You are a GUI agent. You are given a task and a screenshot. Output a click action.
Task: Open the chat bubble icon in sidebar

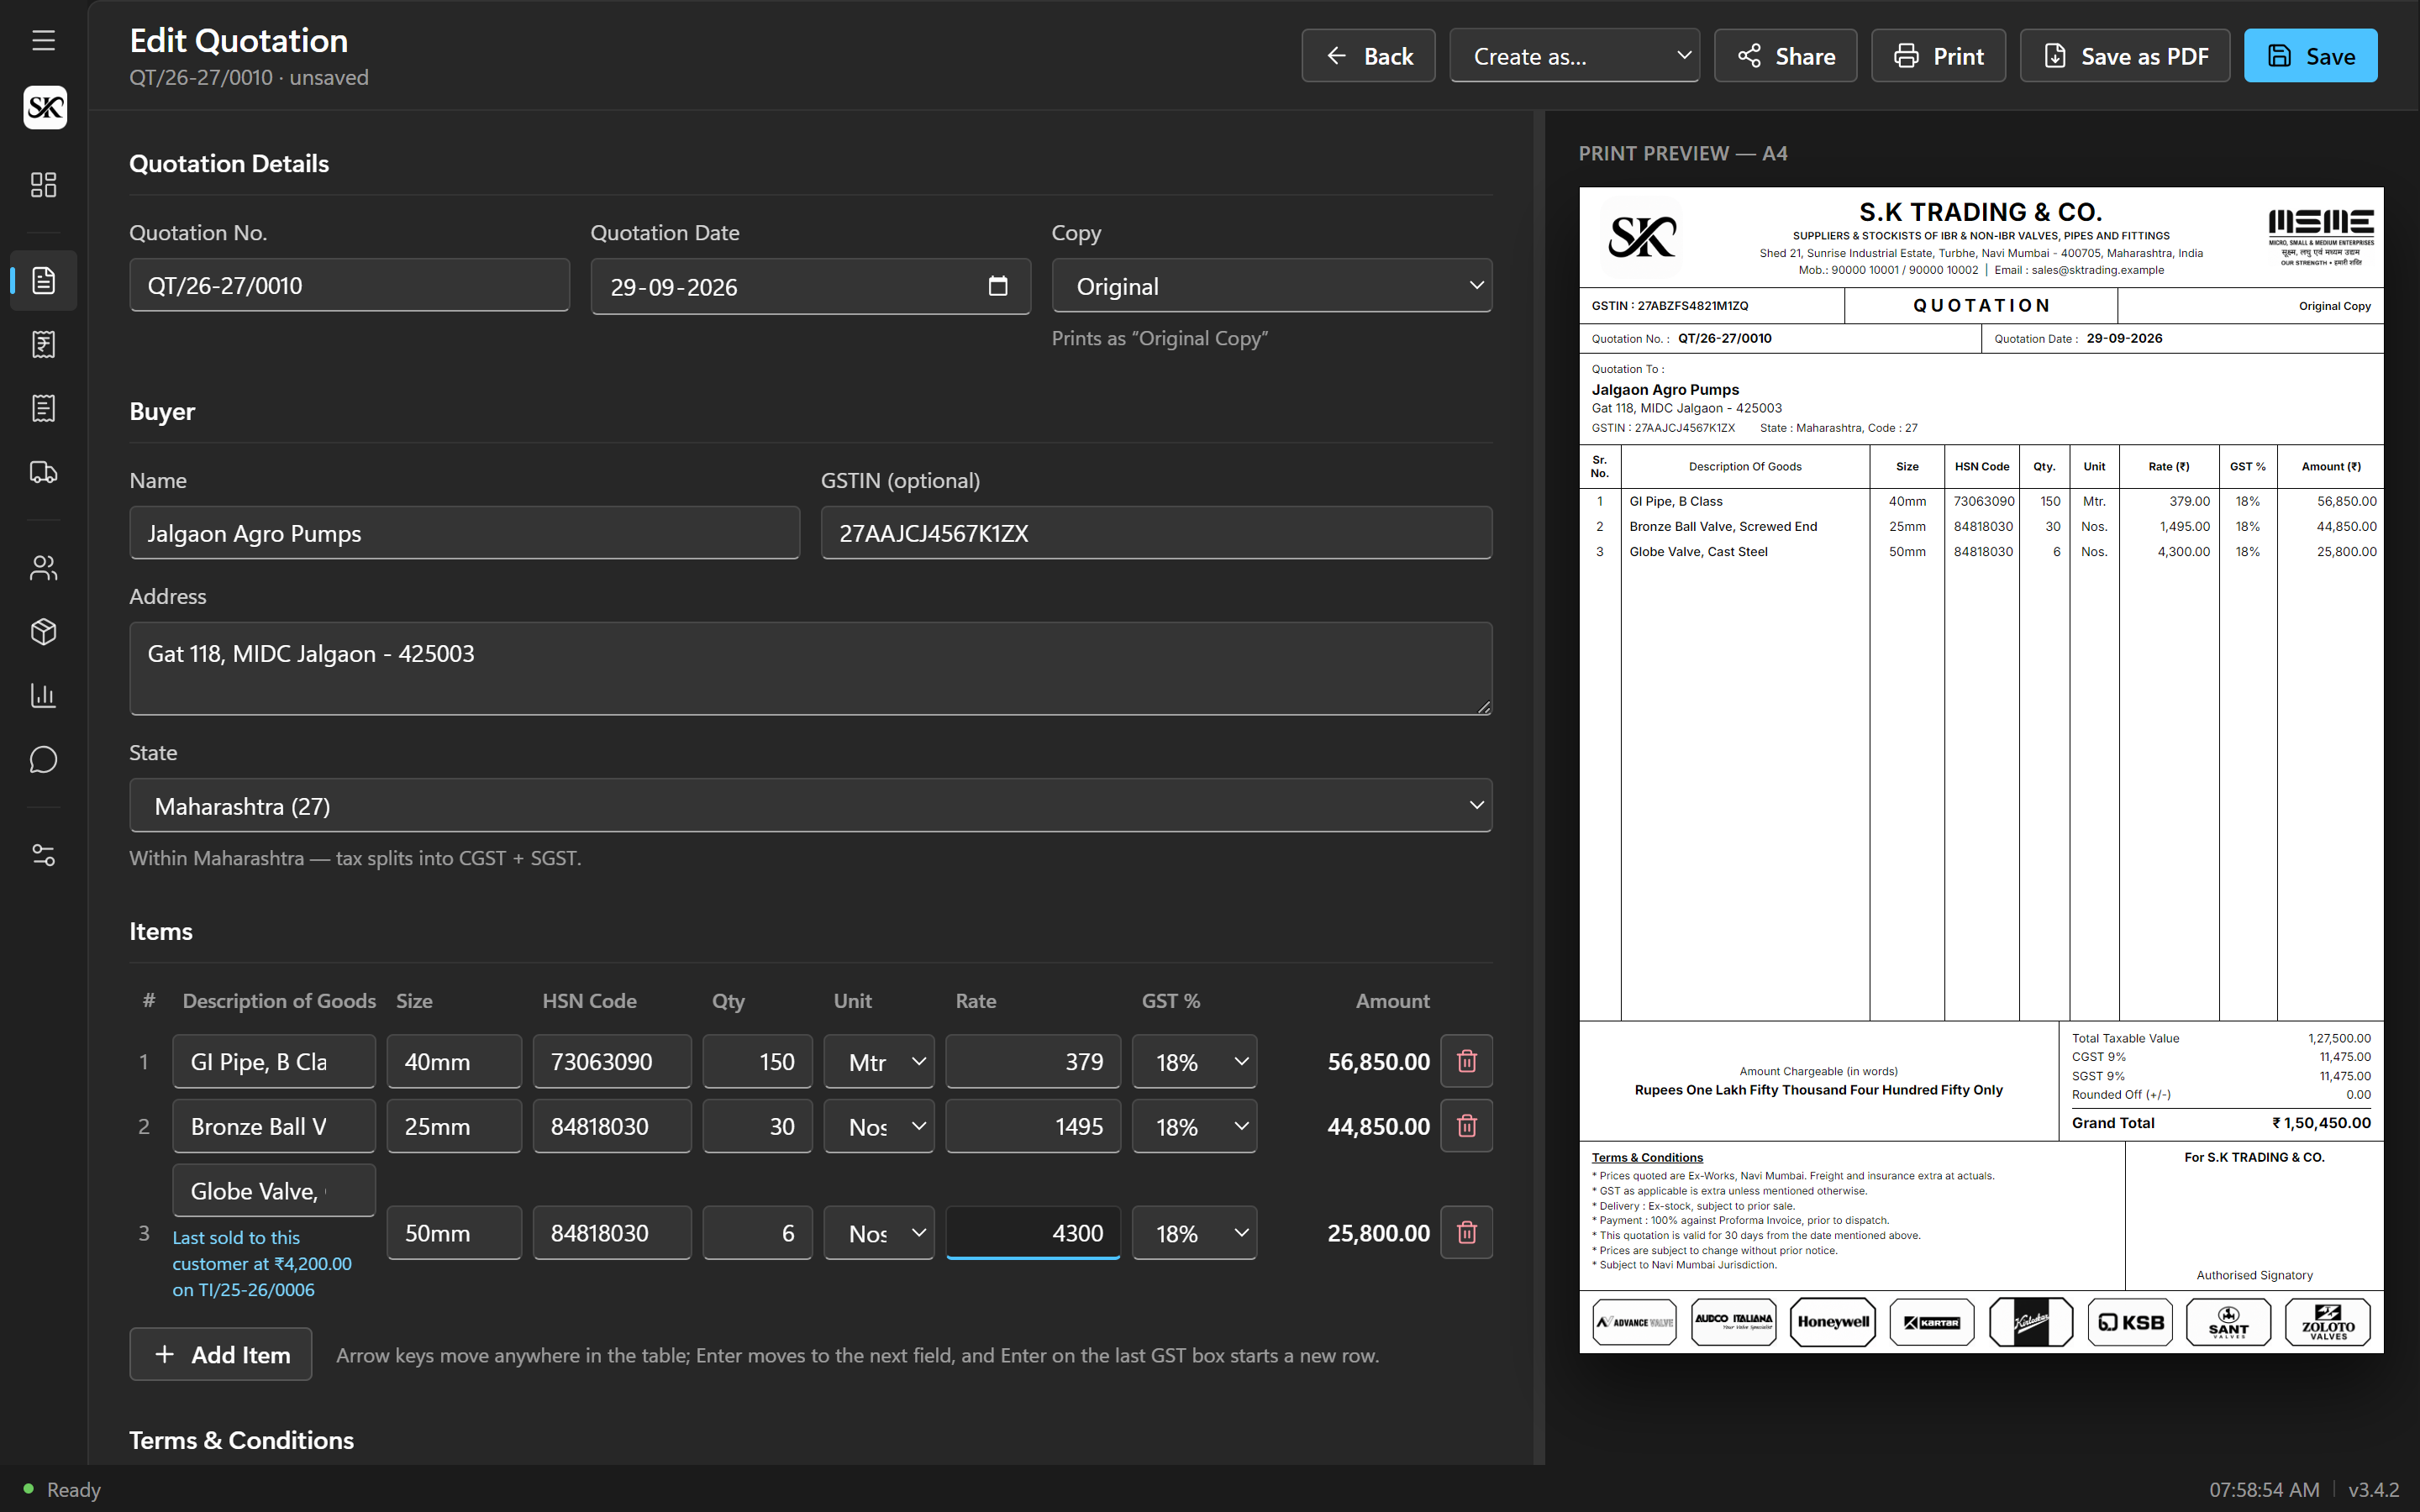pos(43,760)
